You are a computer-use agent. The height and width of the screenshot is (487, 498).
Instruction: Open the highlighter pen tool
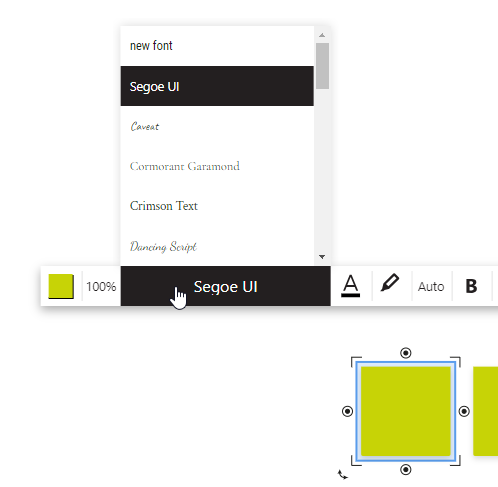click(x=390, y=283)
